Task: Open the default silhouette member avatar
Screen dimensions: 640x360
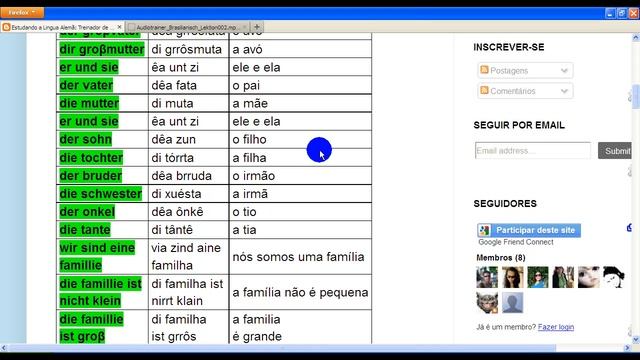Action: click(x=512, y=302)
